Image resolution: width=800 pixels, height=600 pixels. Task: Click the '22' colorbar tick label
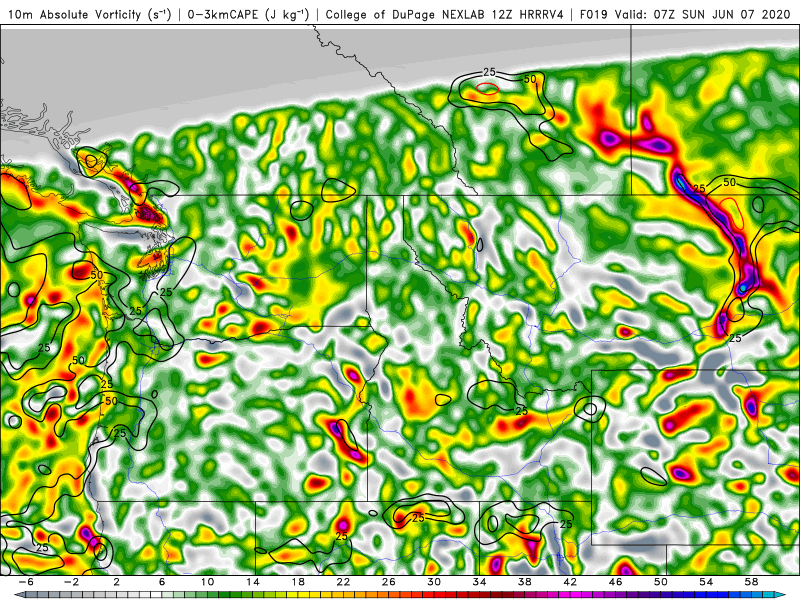click(343, 582)
